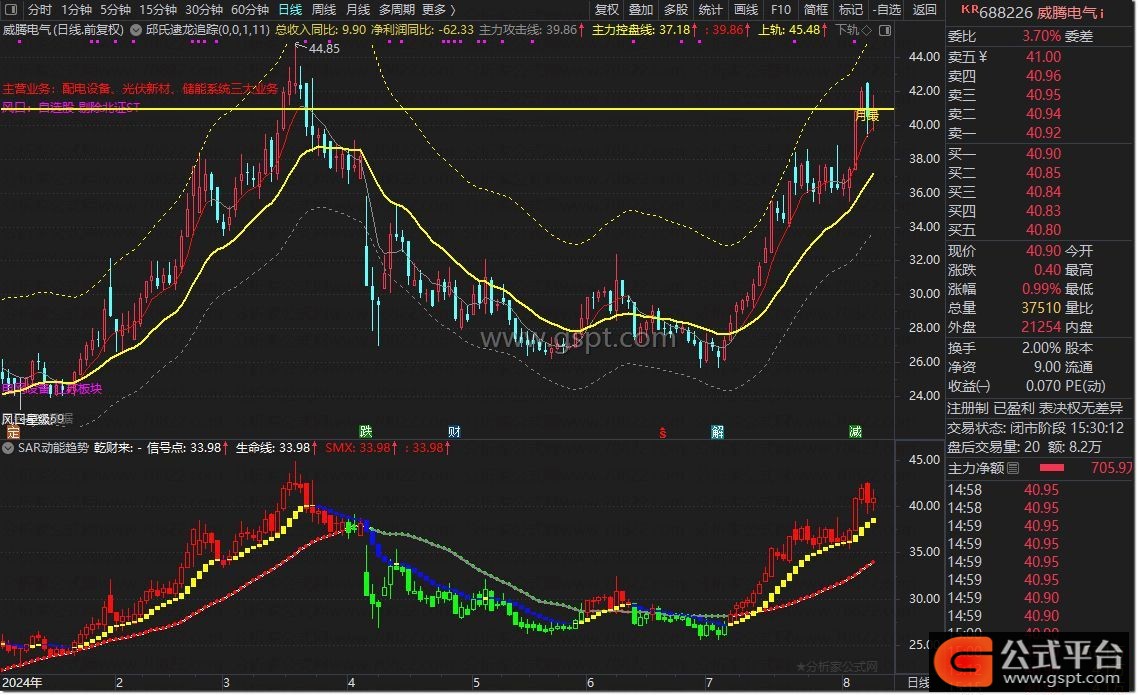Click the panel layout icon at top-left
The width and height of the screenshot is (1139, 695).
pyautogui.click(x=10, y=9)
